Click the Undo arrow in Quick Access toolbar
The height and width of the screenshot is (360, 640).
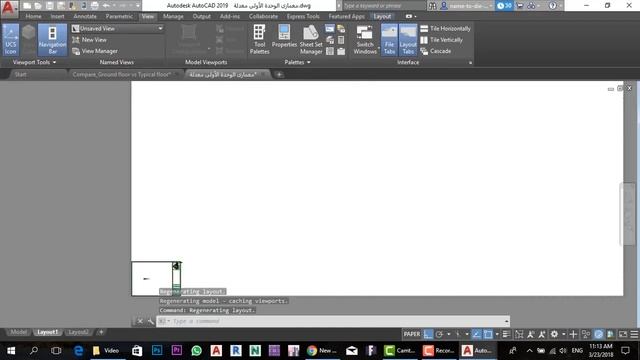[106, 6]
